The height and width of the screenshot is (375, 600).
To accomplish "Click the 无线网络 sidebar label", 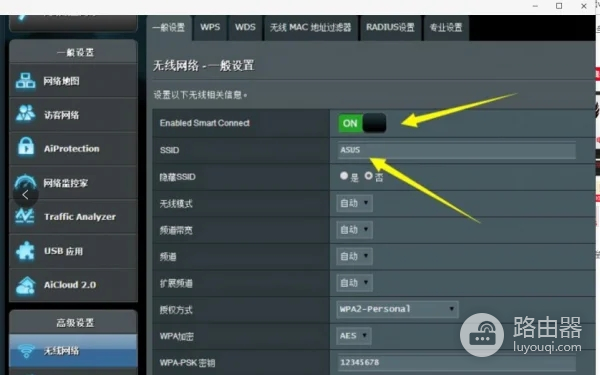I will (x=61, y=351).
